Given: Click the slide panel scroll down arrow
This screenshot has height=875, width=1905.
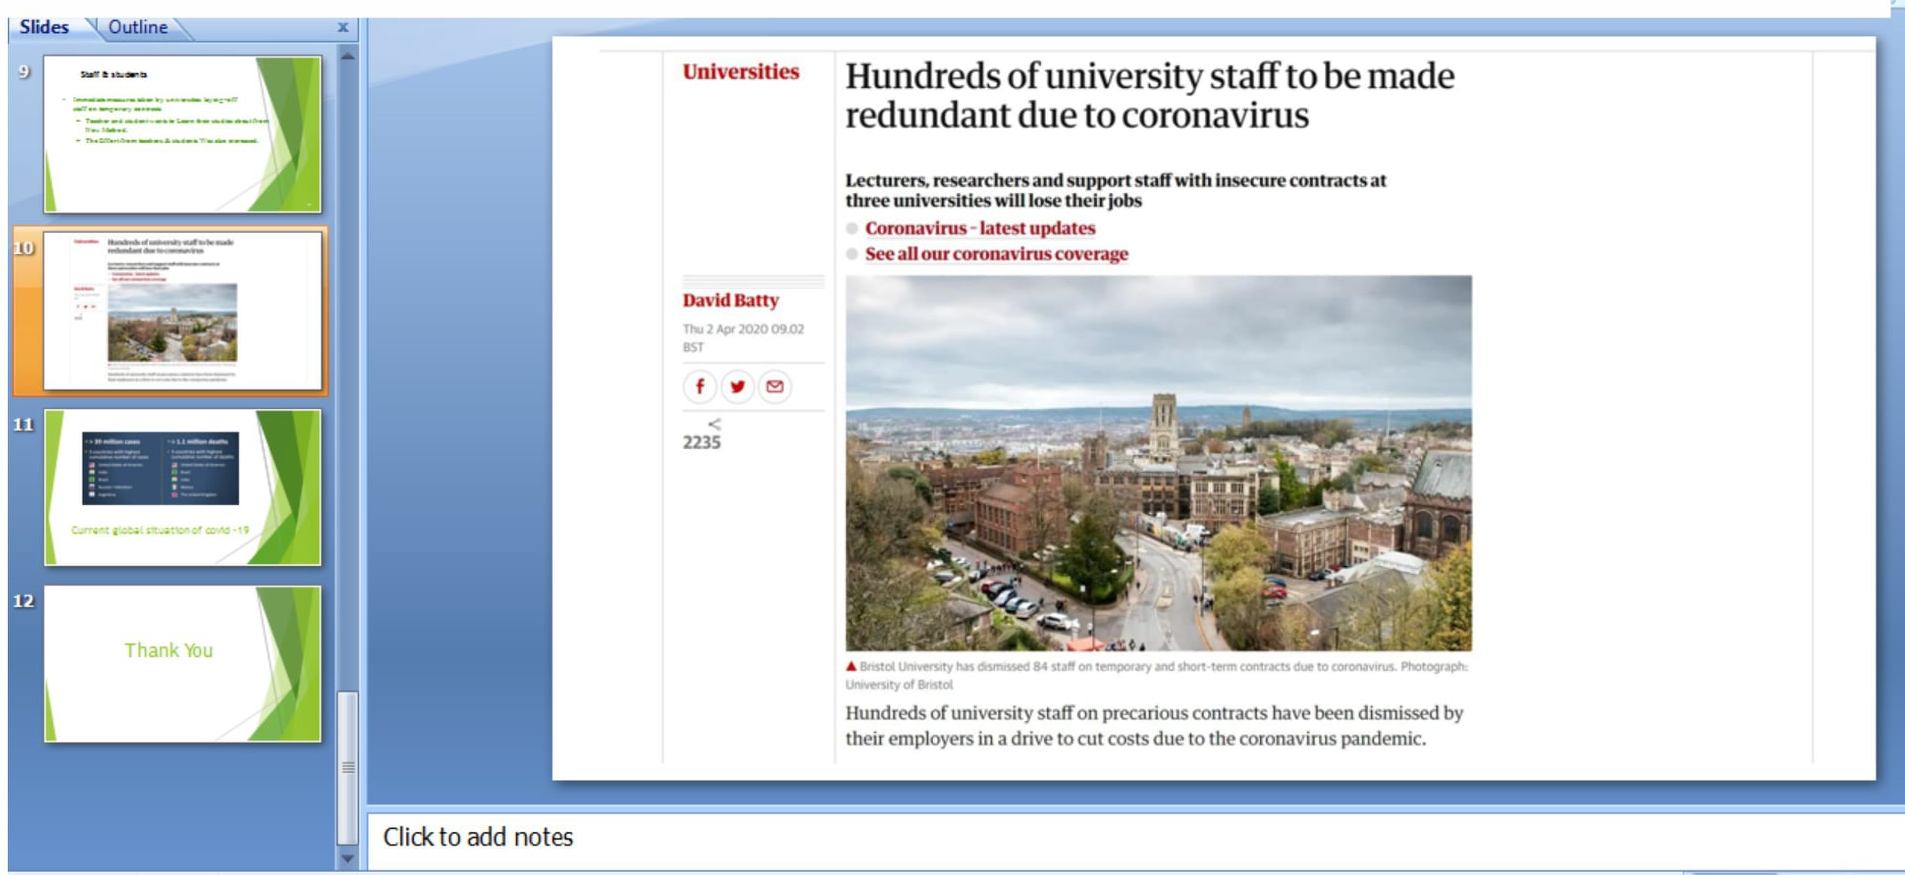Looking at the screenshot, I should pyautogui.click(x=348, y=858).
